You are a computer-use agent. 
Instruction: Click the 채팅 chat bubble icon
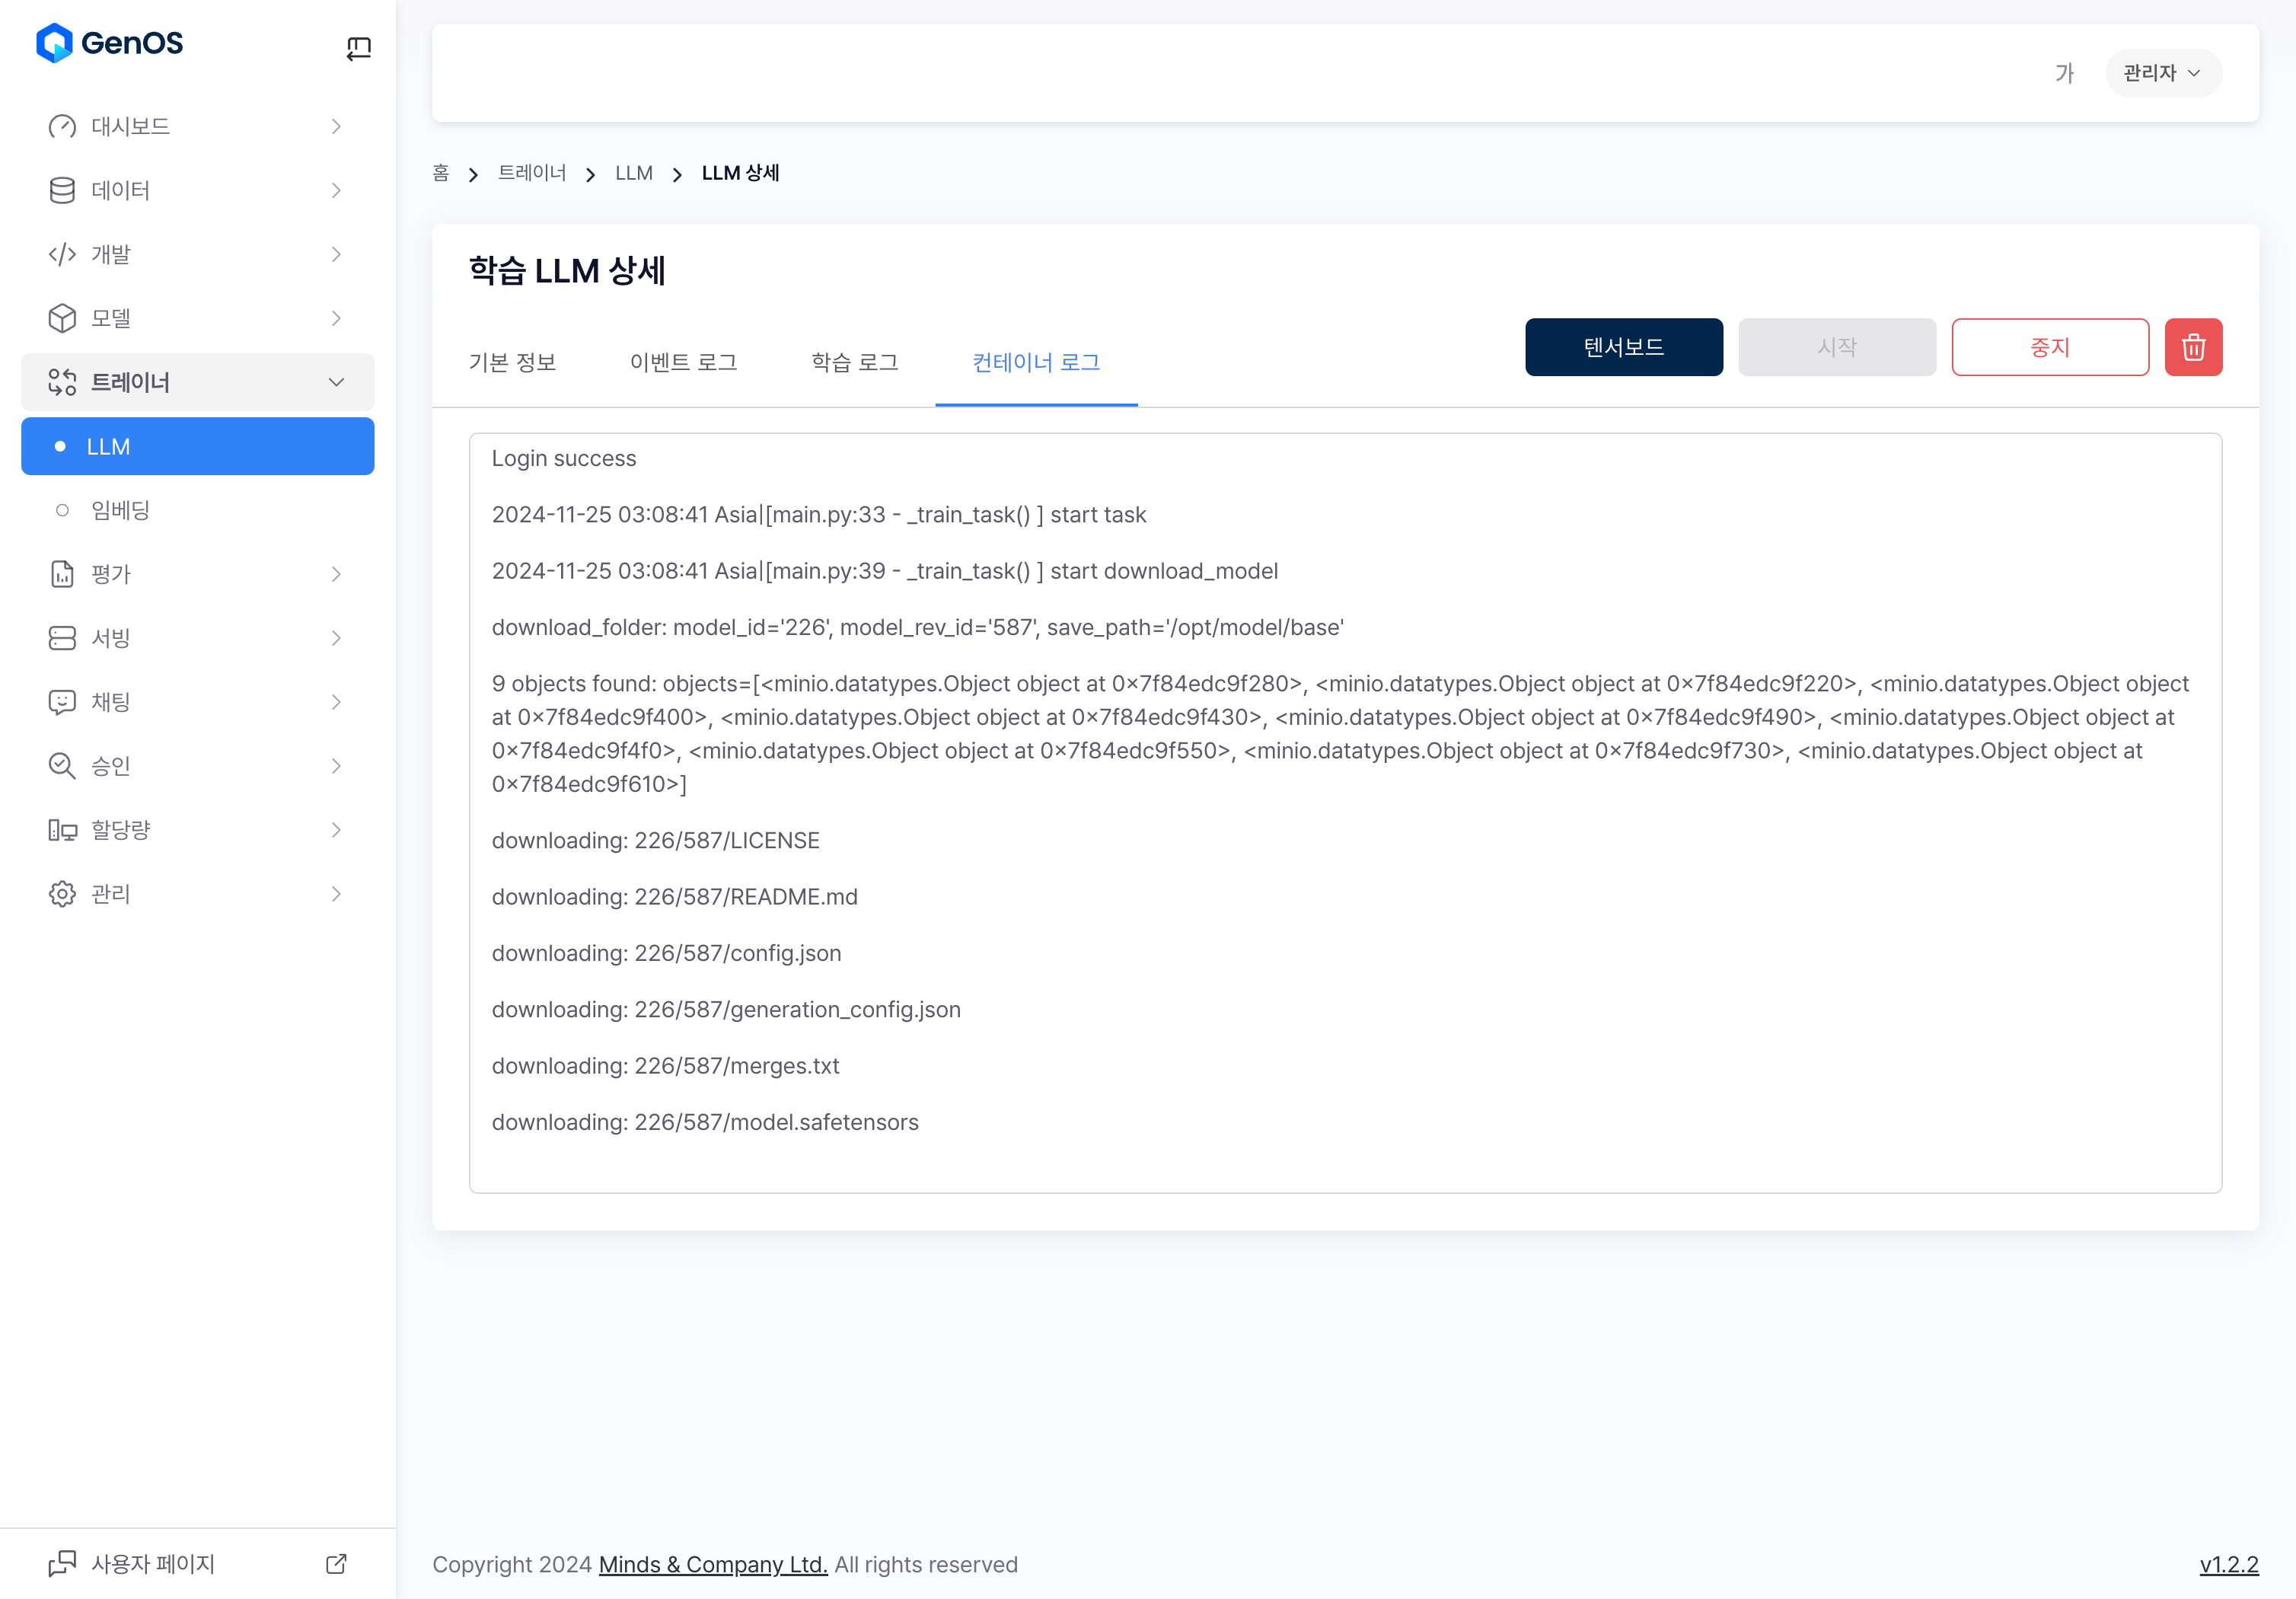click(62, 702)
